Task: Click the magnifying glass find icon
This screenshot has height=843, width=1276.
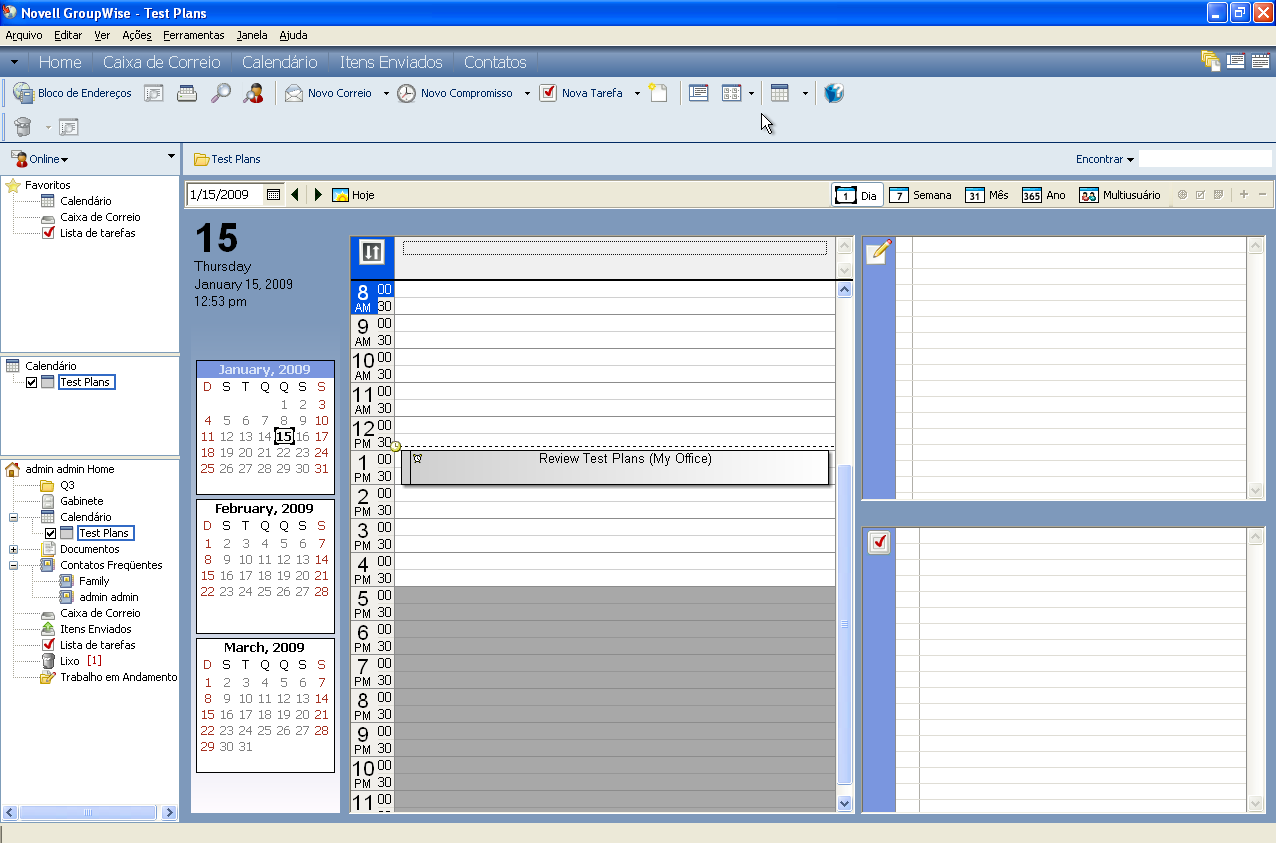Action: [221, 93]
